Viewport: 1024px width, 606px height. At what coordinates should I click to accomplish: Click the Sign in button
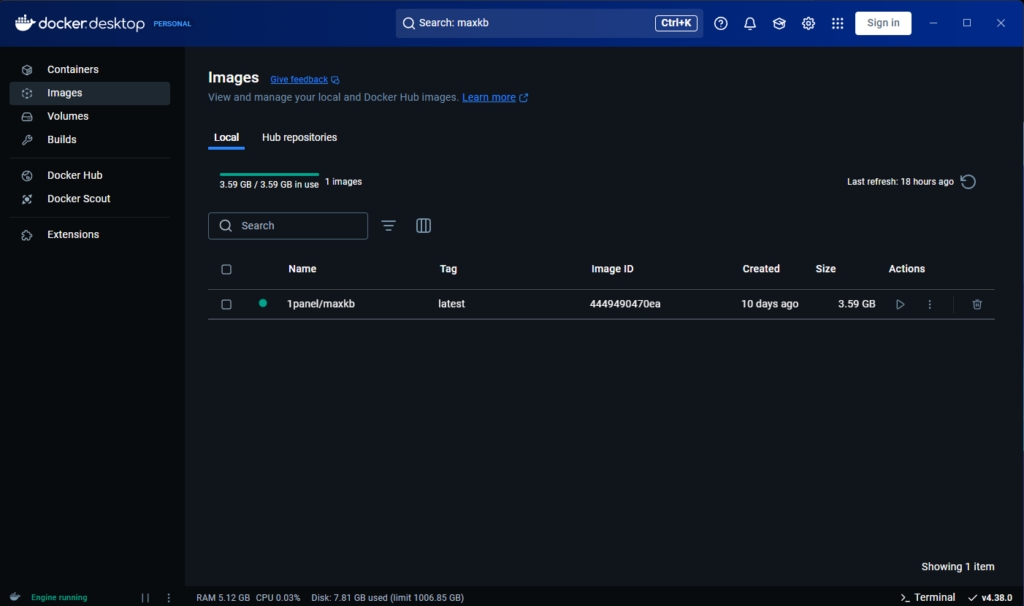(x=883, y=23)
